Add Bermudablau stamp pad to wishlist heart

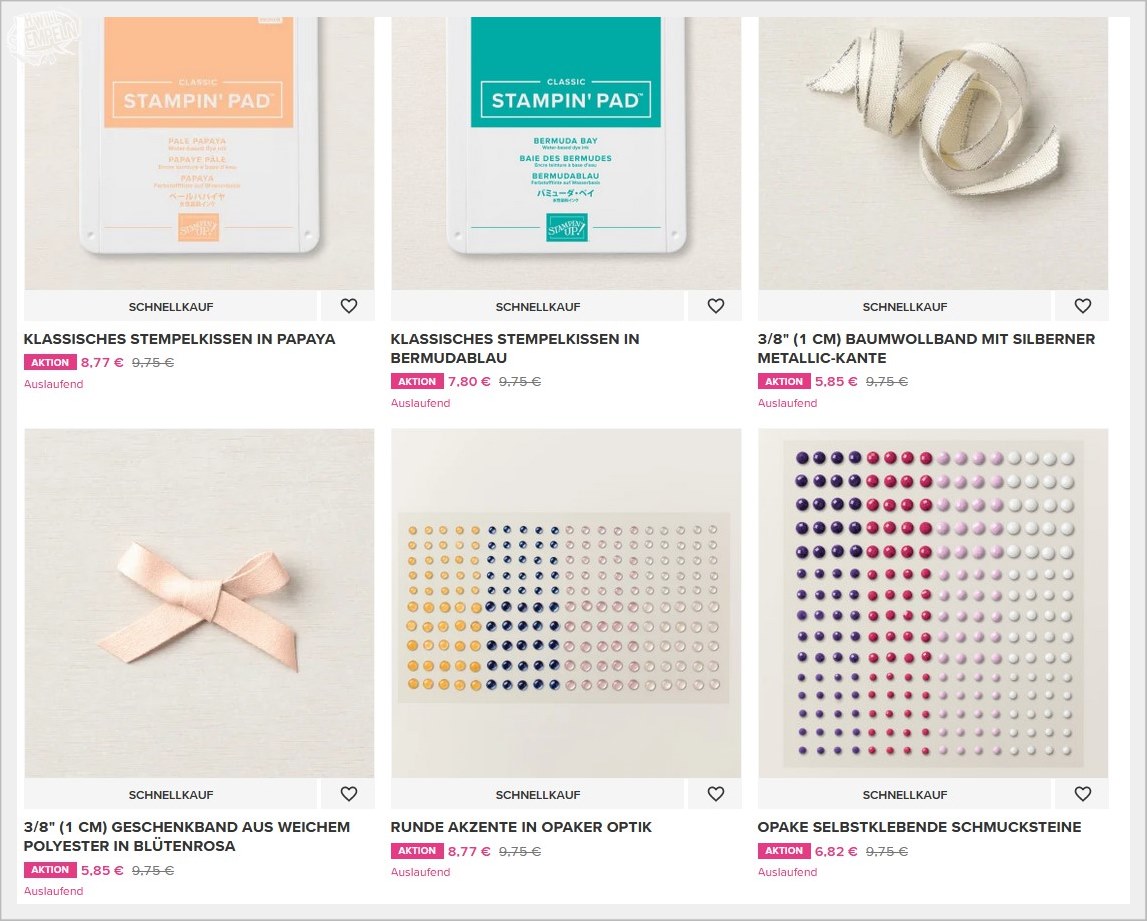click(715, 307)
